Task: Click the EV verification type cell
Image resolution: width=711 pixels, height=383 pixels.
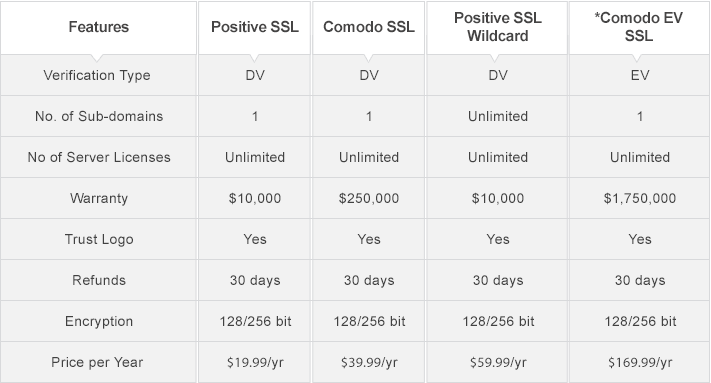Action: [x=640, y=75]
